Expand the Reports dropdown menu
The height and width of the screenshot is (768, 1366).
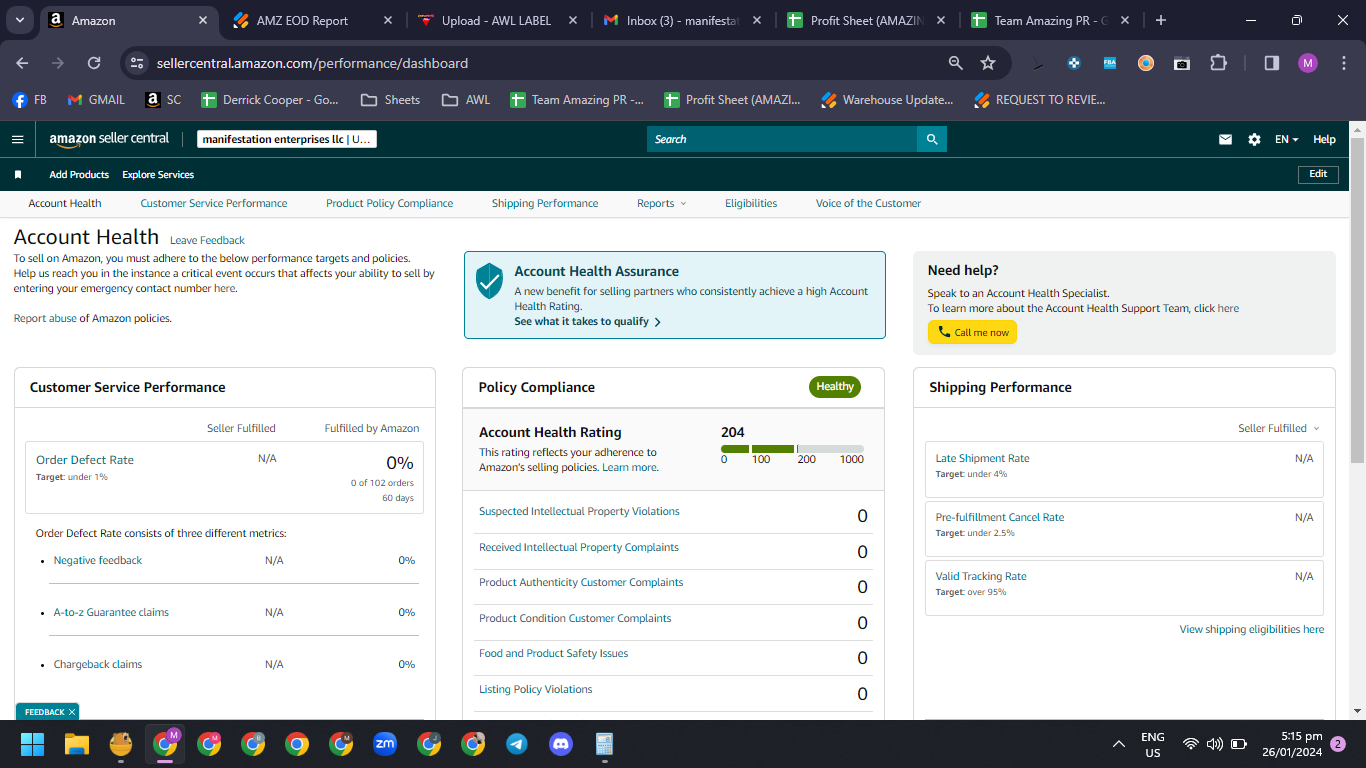(662, 203)
